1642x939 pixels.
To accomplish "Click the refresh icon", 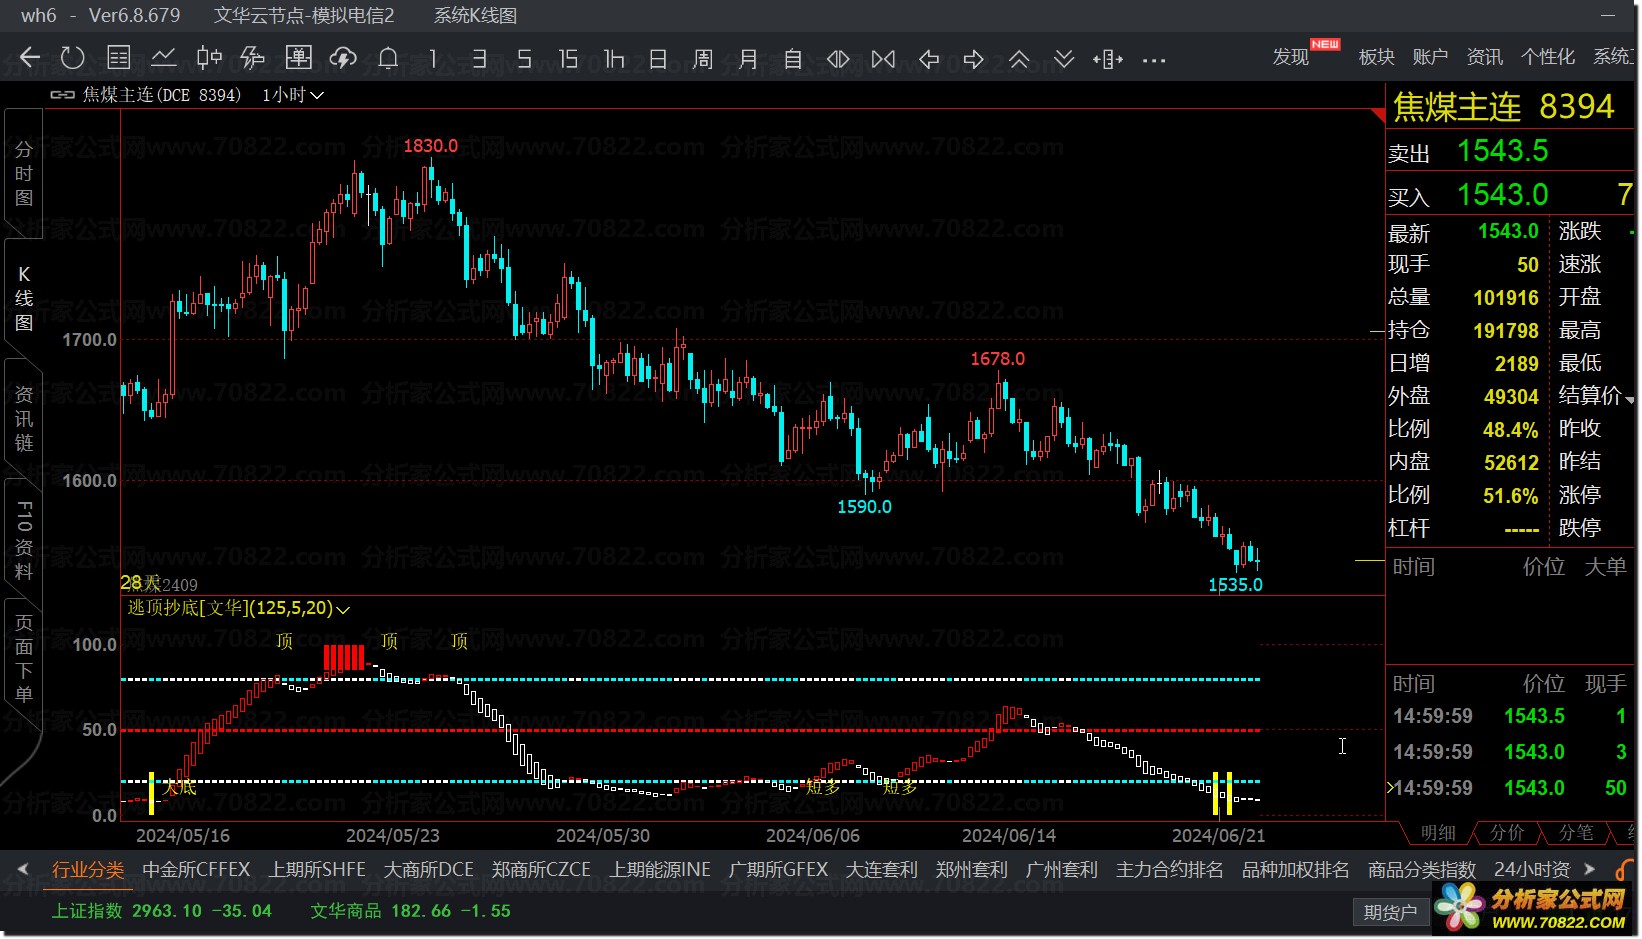I will tap(72, 58).
